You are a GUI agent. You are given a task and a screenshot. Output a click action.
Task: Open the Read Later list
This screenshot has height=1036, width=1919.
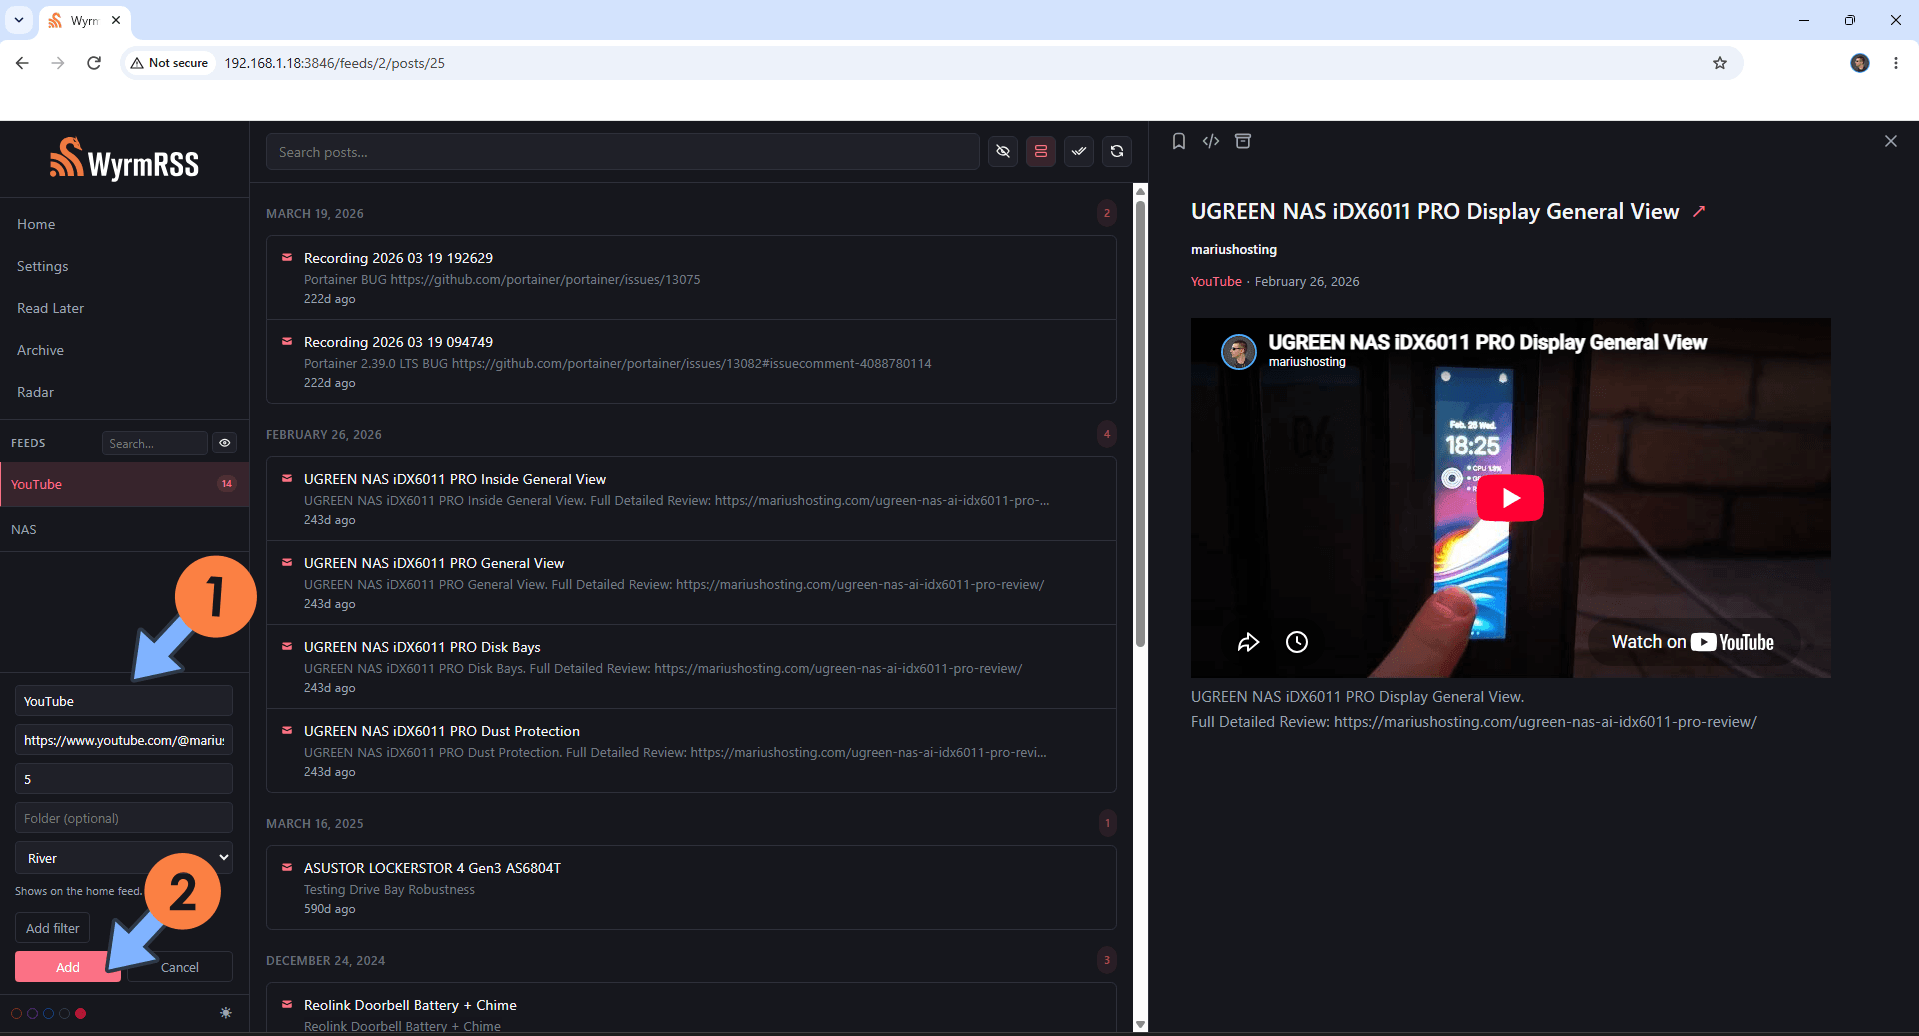51,308
